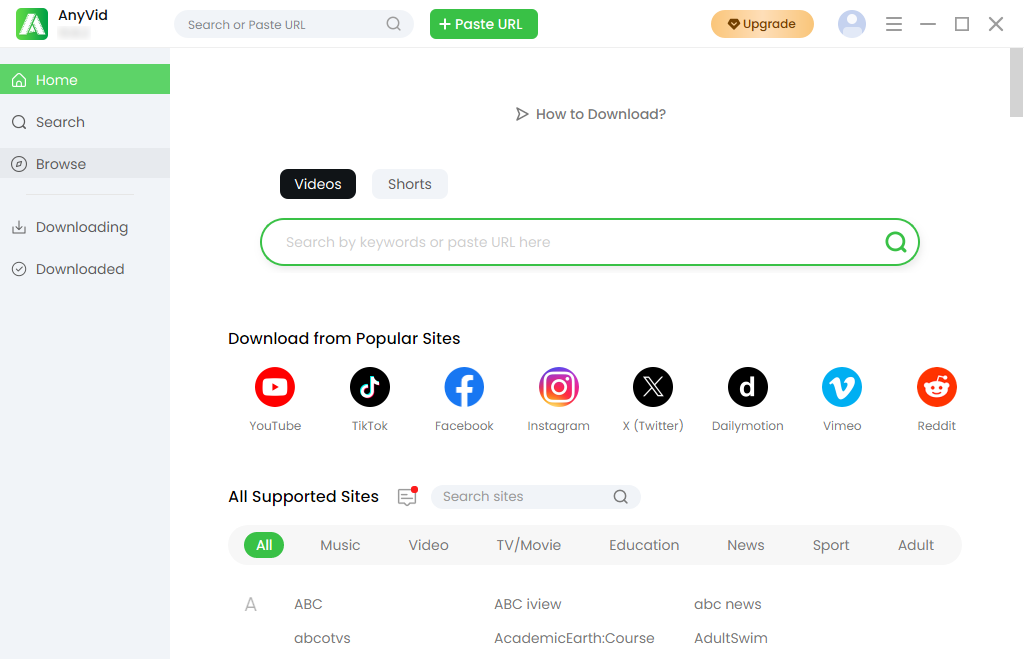Screen dimensions: 1024x659
Task: Click the magnifier icon in top search bar
Action: (x=393, y=24)
